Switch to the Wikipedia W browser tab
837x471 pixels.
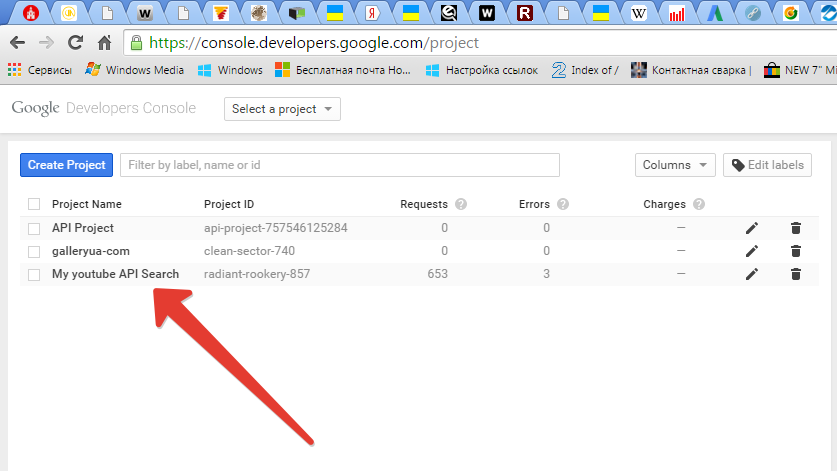click(x=638, y=13)
